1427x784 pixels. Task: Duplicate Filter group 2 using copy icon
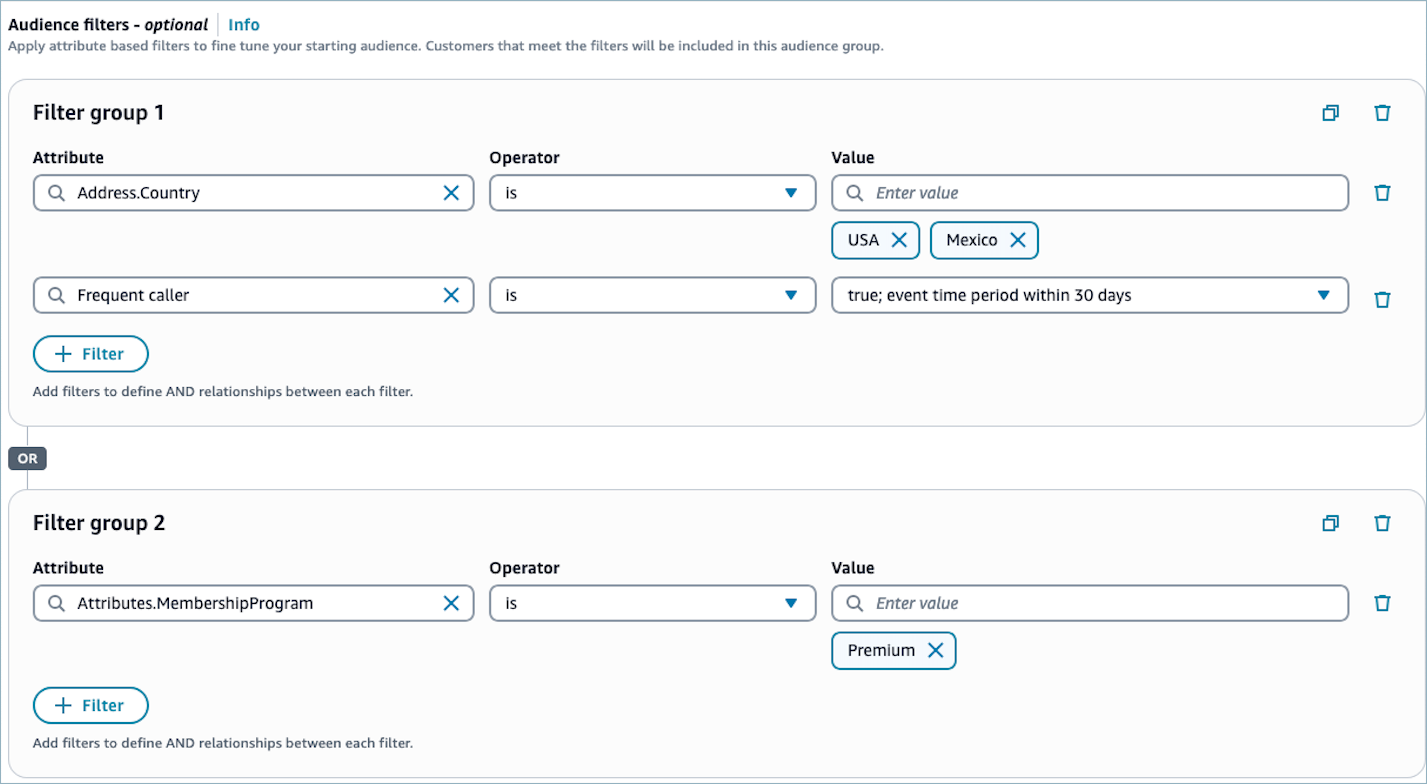[x=1330, y=523]
